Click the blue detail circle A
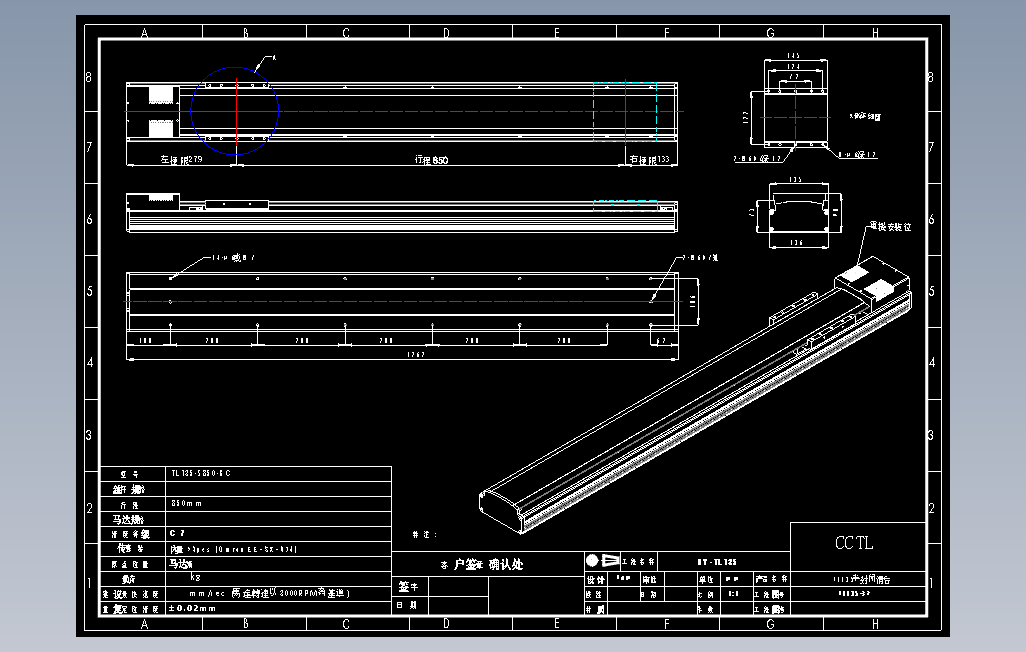Screen dimensions: 1026x652 click(x=235, y=111)
